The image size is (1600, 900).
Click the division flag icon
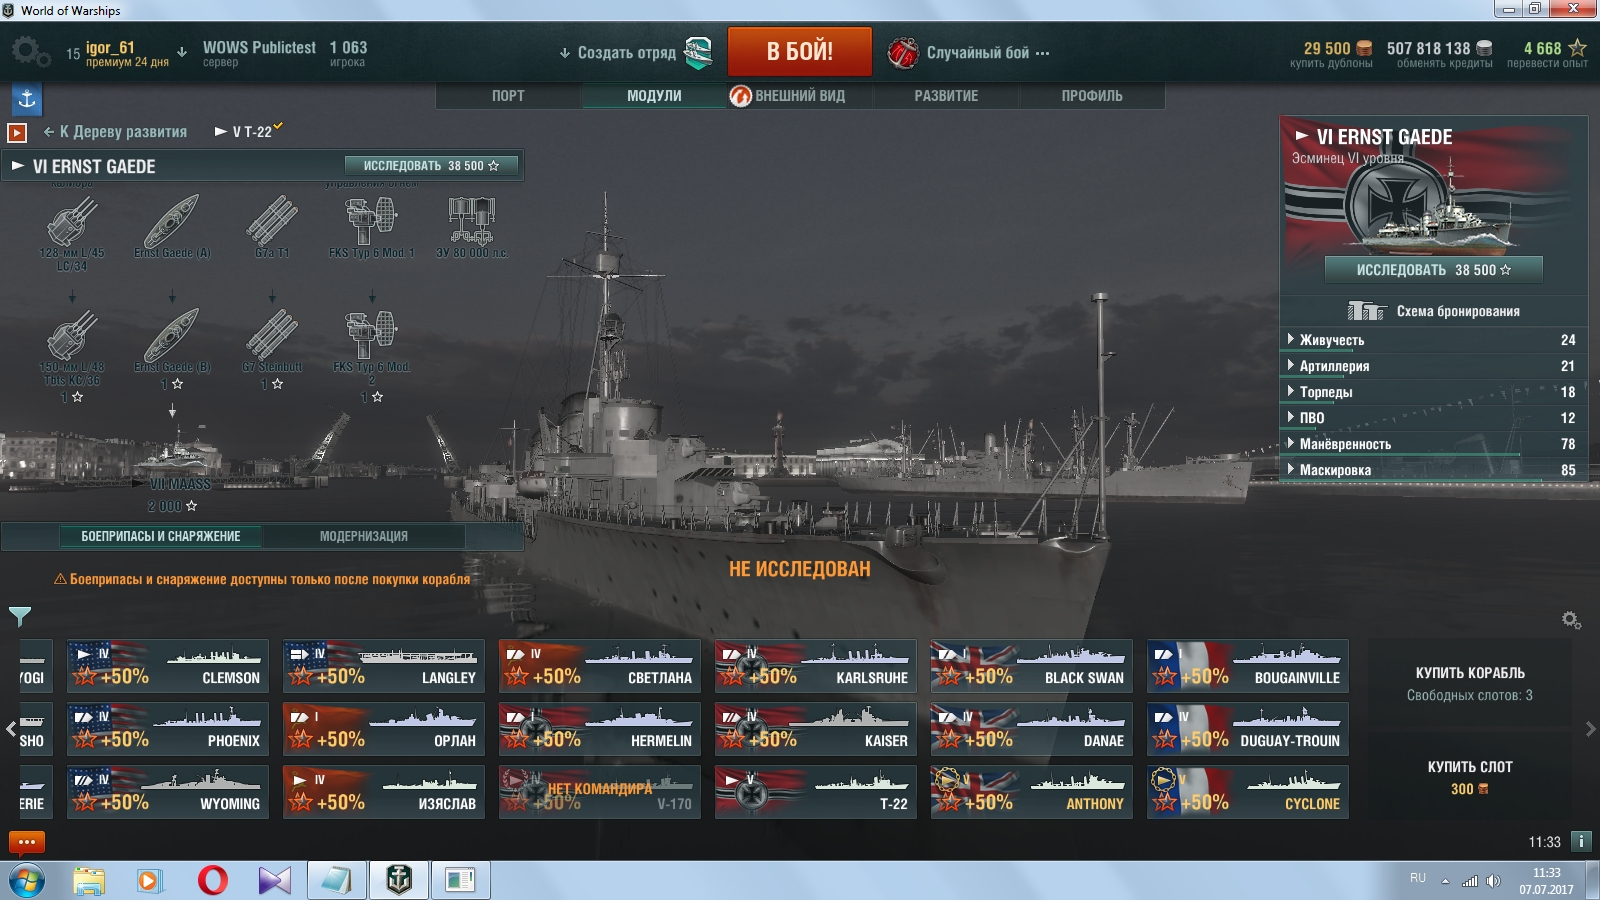coord(698,52)
